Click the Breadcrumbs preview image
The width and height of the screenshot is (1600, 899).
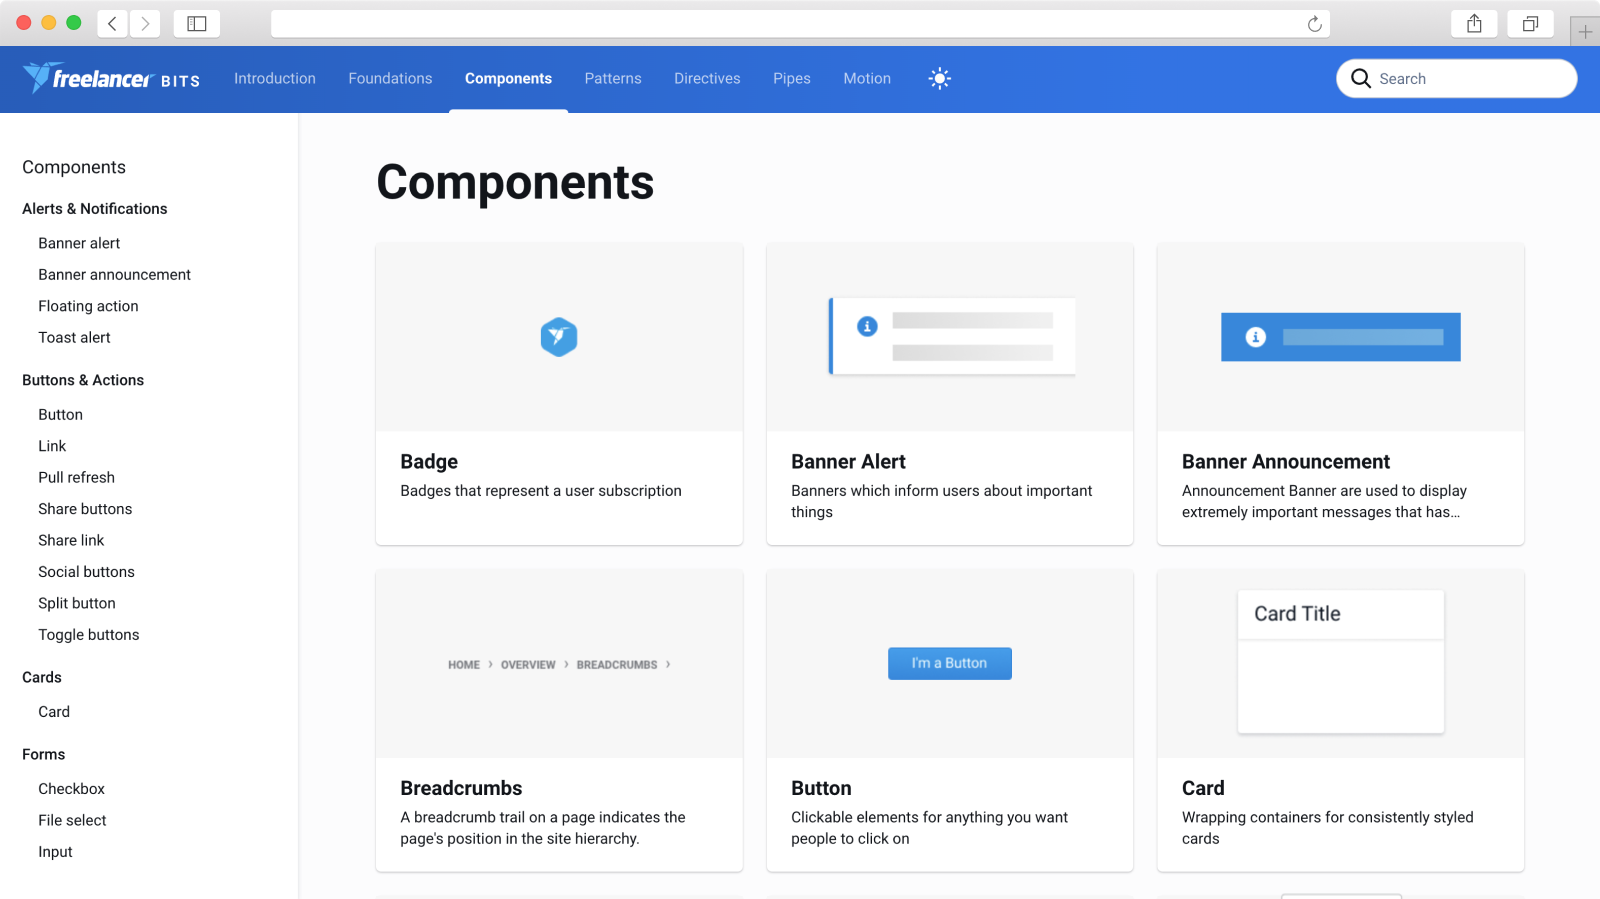coord(559,664)
